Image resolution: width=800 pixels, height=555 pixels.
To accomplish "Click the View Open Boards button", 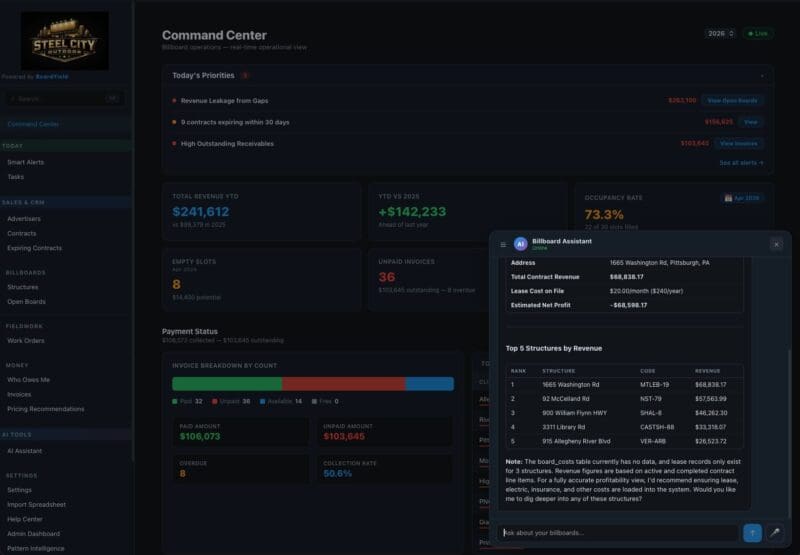I will click(733, 100).
